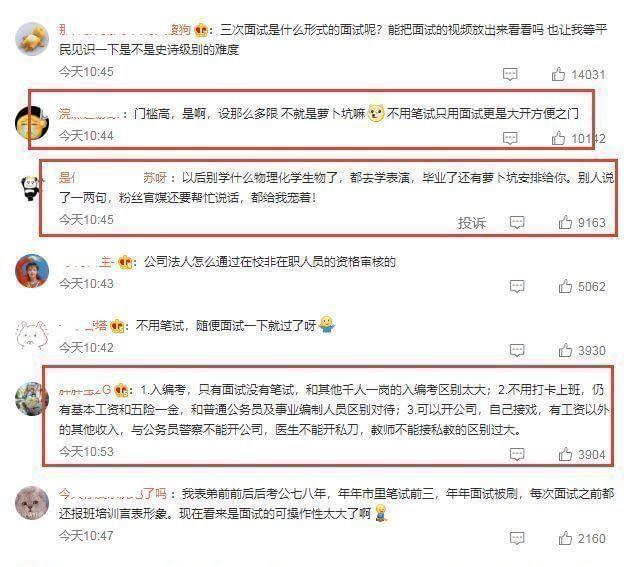The image size is (627, 567).
Task: Like the comment with 2160 likes
Action: [565, 538]
